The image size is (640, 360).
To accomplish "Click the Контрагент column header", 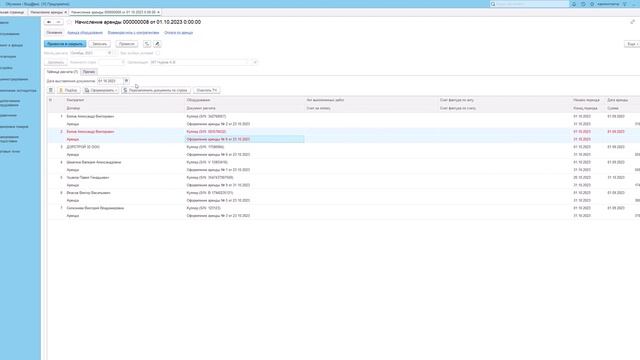I will click(x=76, y=100).
